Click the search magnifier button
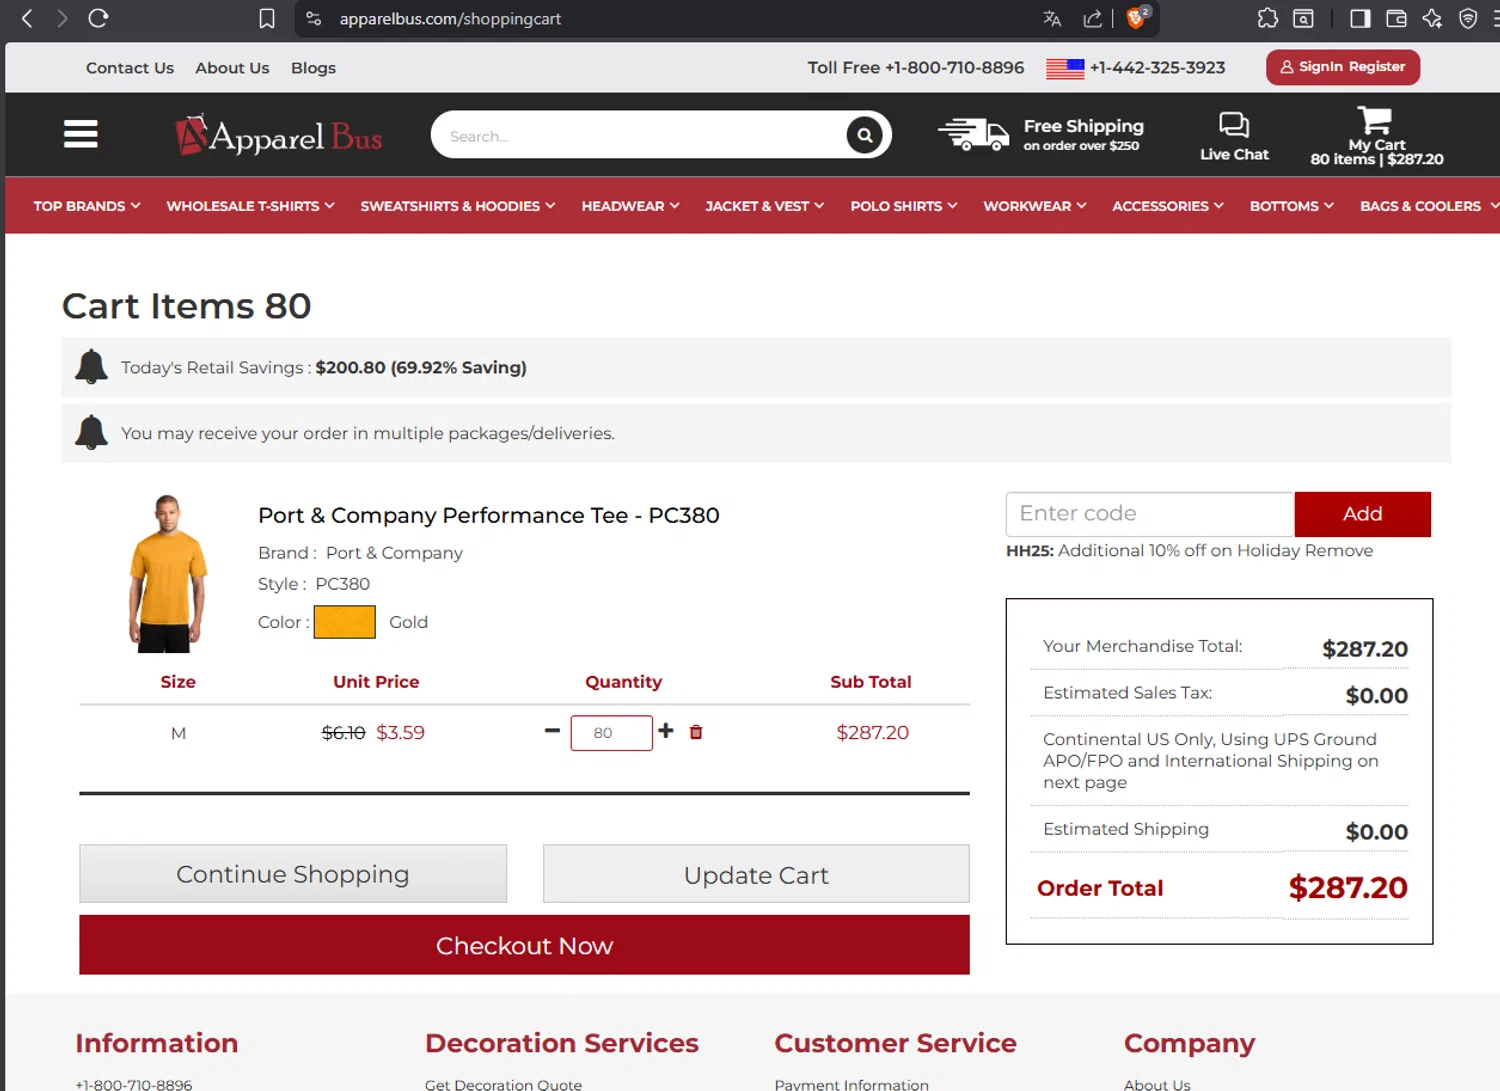 pyautogui.click(x=865, y=135)
